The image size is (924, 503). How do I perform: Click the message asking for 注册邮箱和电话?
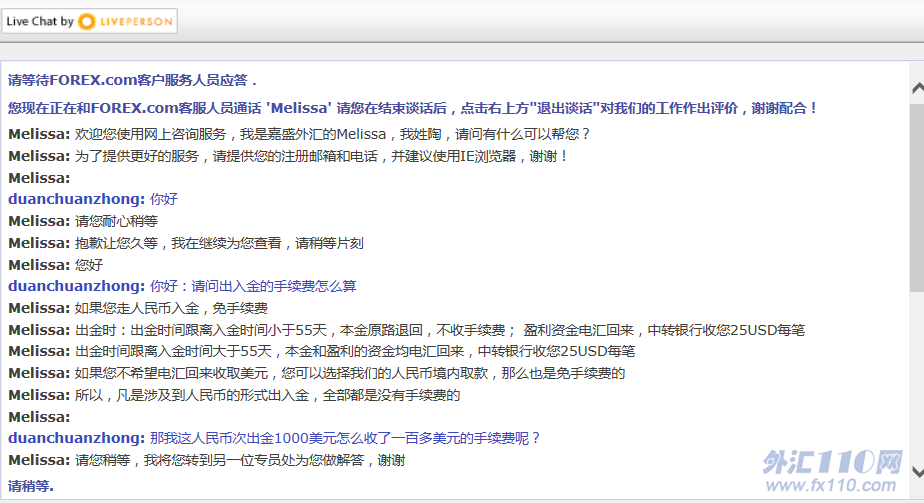pyautogui.click(x=288, y=156)
